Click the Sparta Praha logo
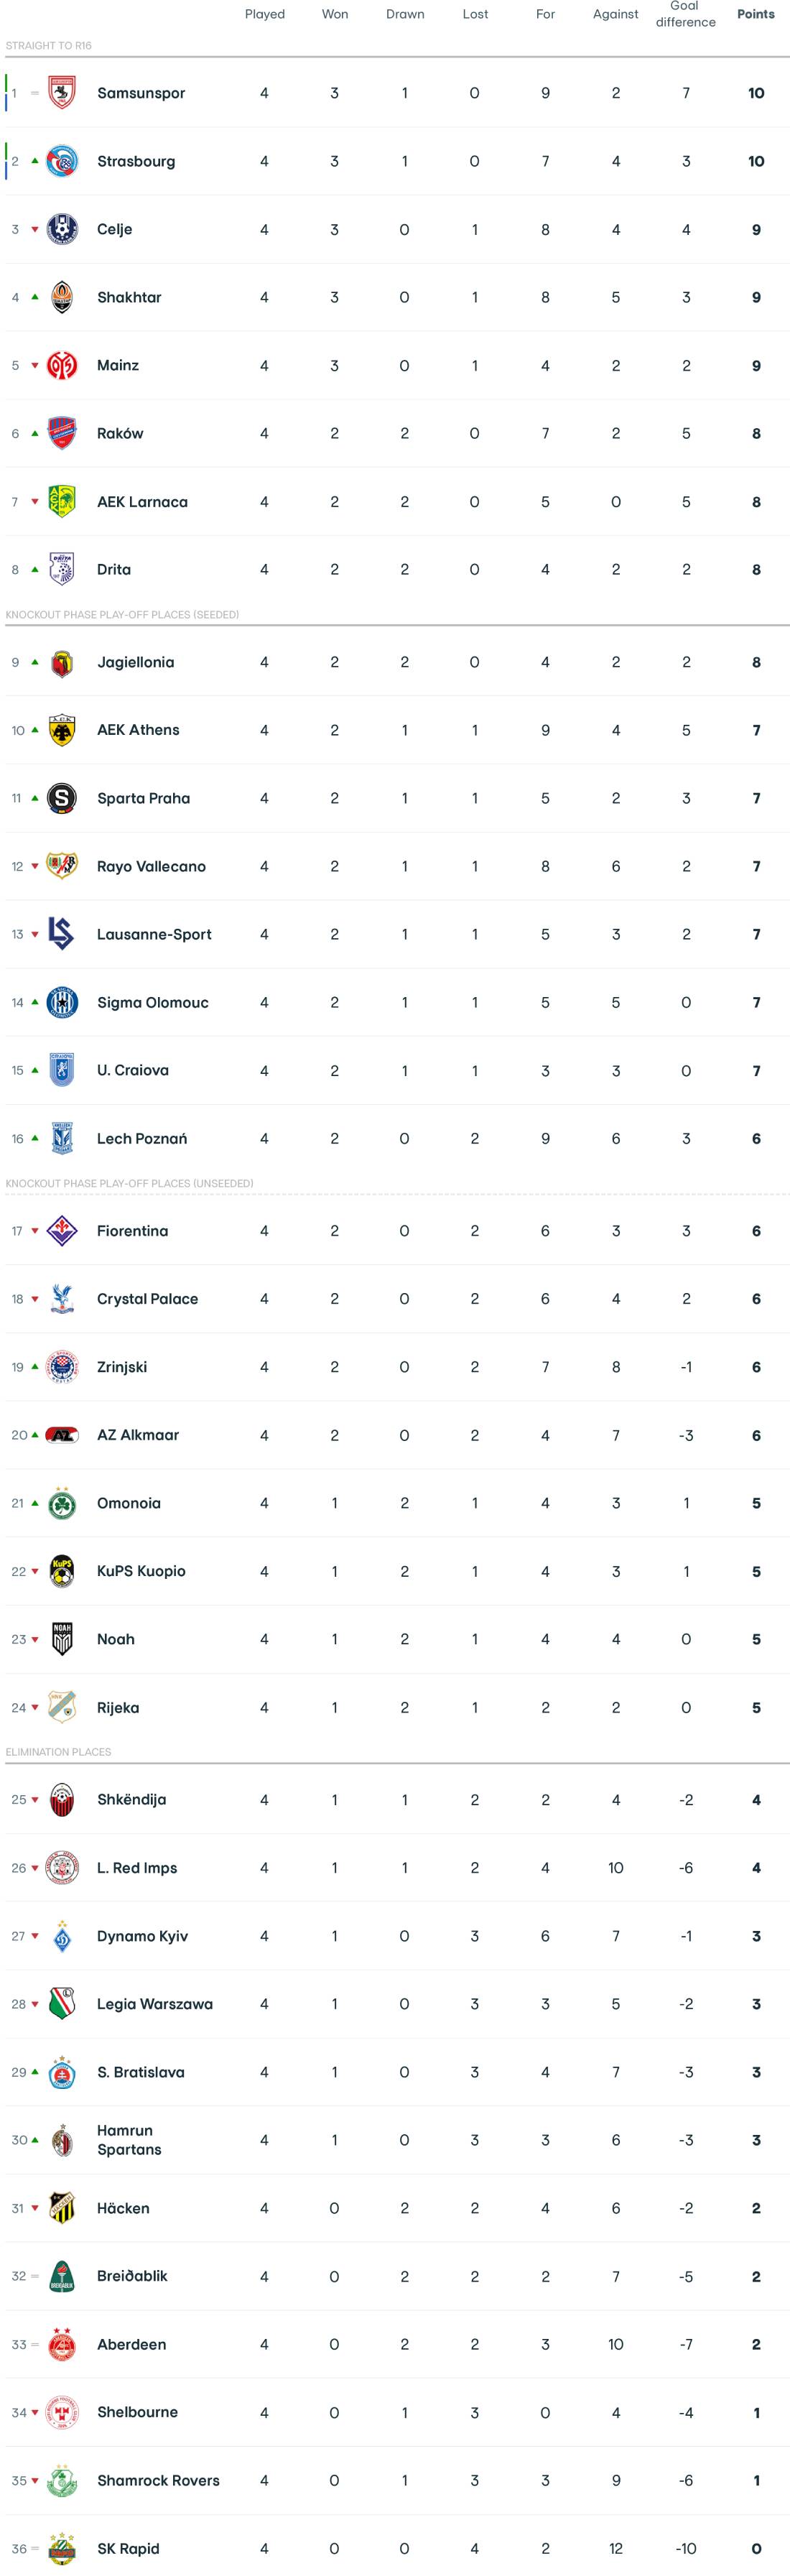 [62, 798]
